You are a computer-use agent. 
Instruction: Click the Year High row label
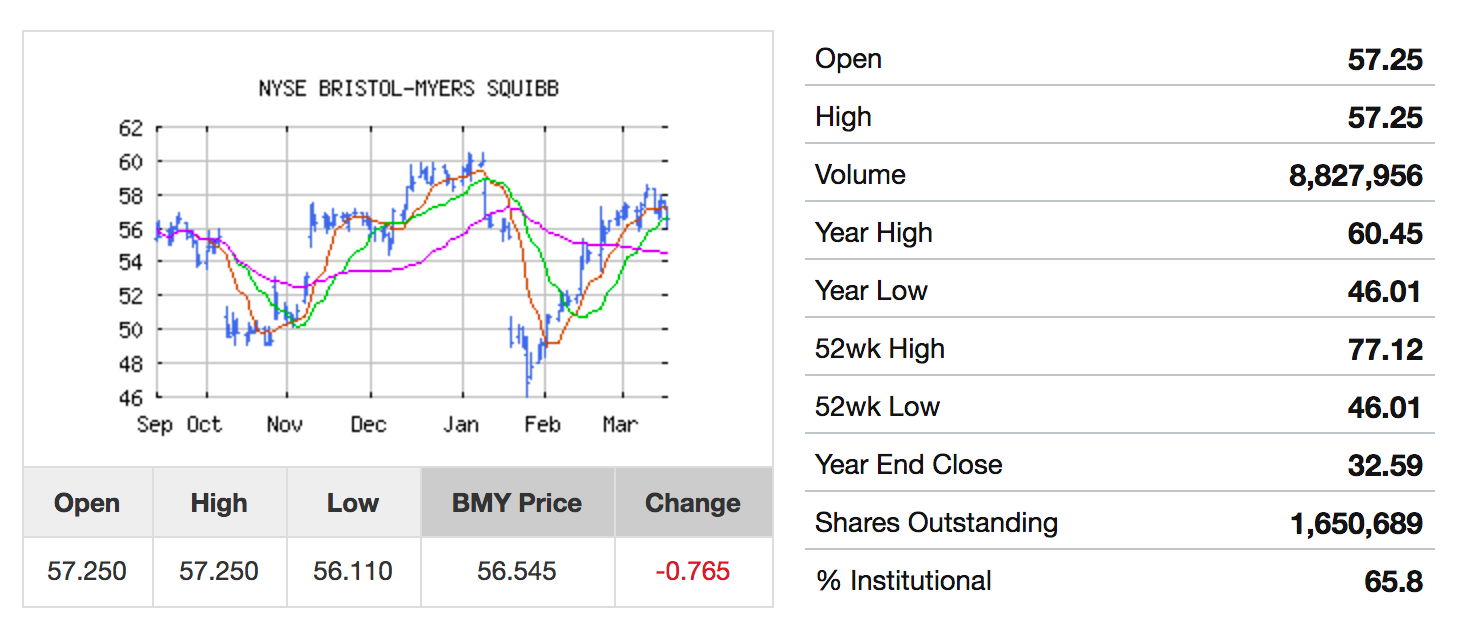(874, 233)
